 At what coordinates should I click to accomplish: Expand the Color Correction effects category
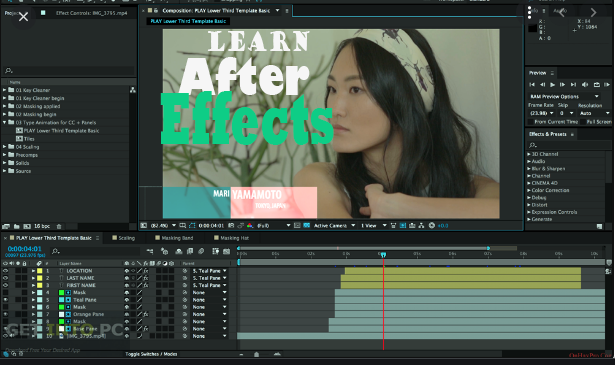click(x=529, y=190)
